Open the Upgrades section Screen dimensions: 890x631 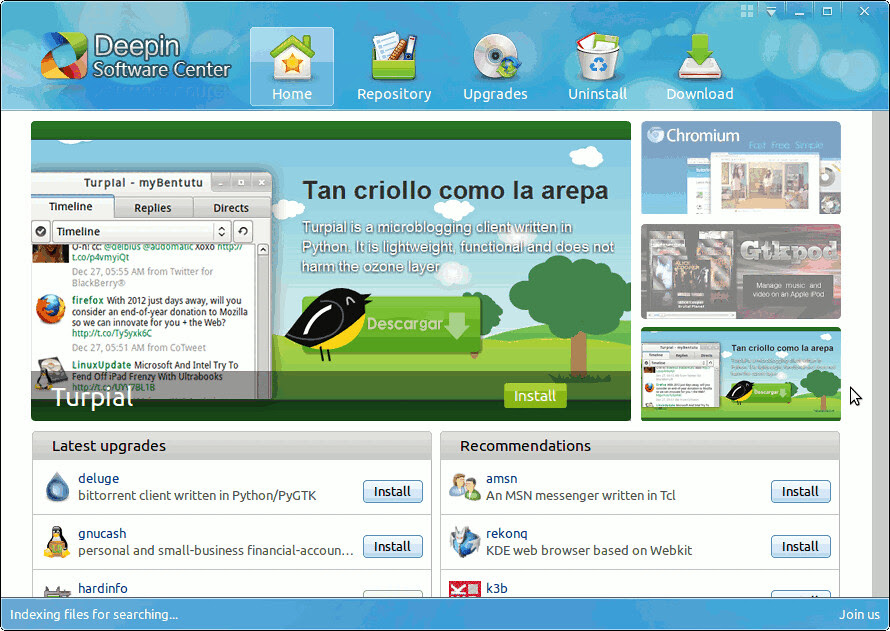pos(495,64)
